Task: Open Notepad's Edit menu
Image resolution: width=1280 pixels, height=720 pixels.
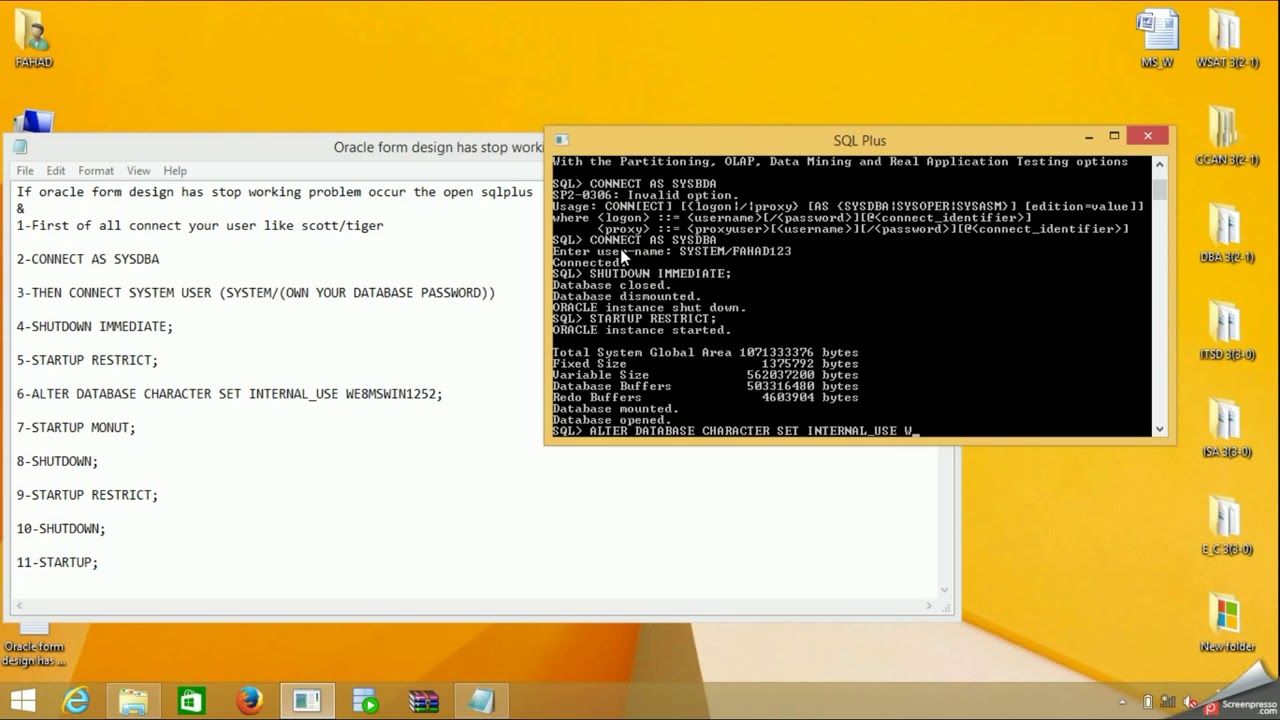Action: tap(56, 171)
